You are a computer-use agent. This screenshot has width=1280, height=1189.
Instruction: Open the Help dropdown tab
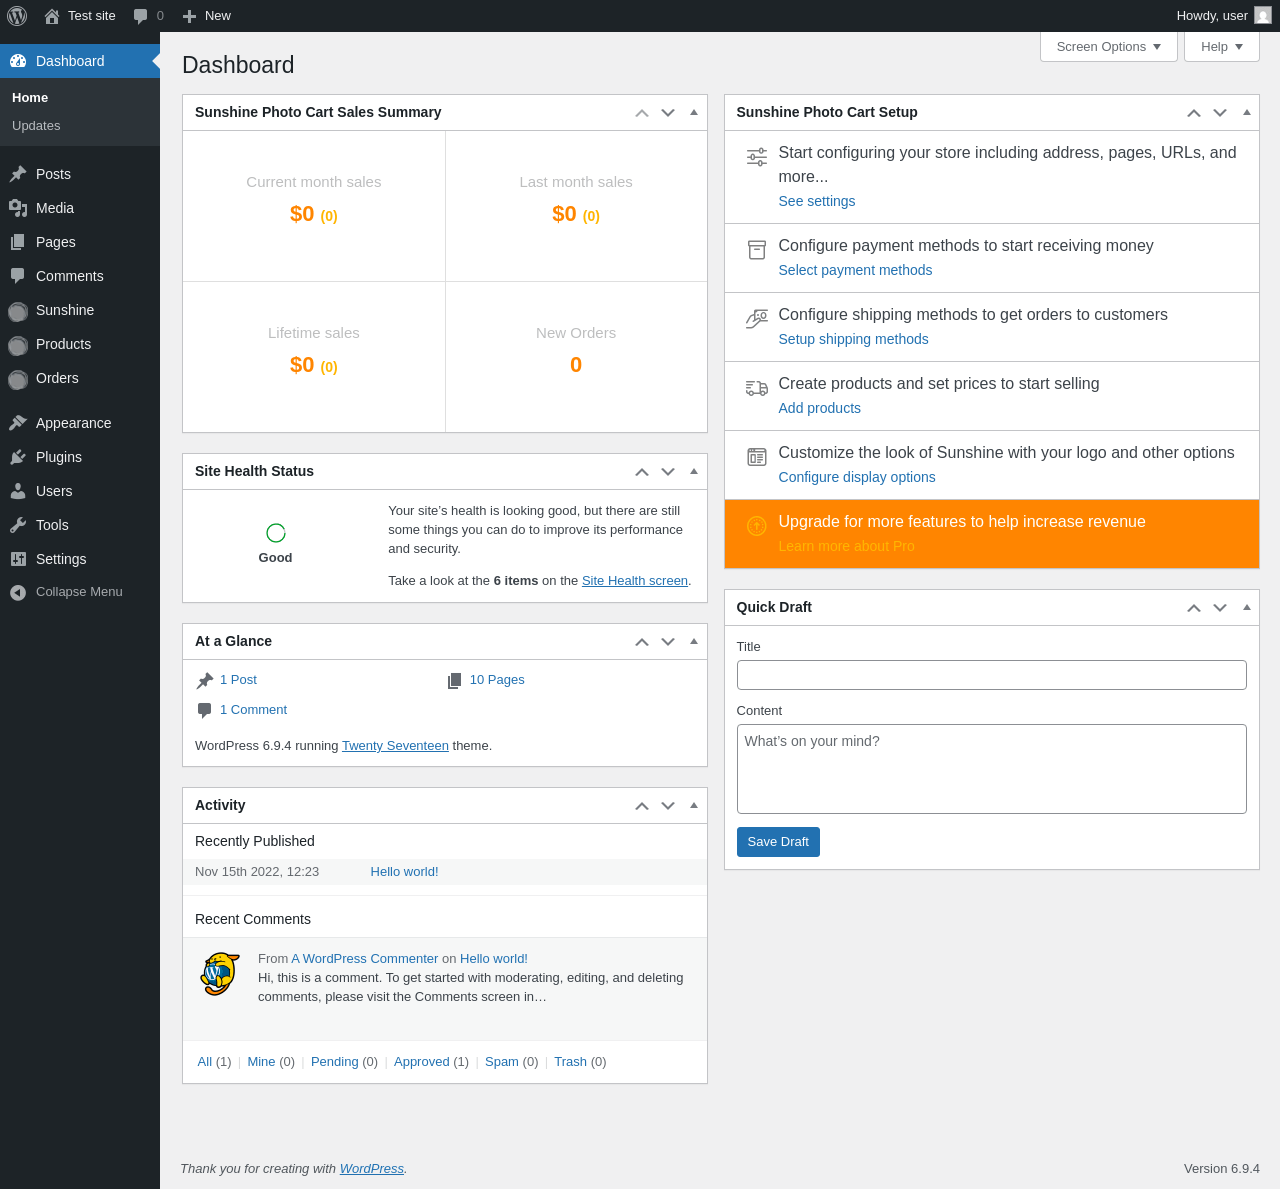pyautogui.click(x=1222, y=46)
